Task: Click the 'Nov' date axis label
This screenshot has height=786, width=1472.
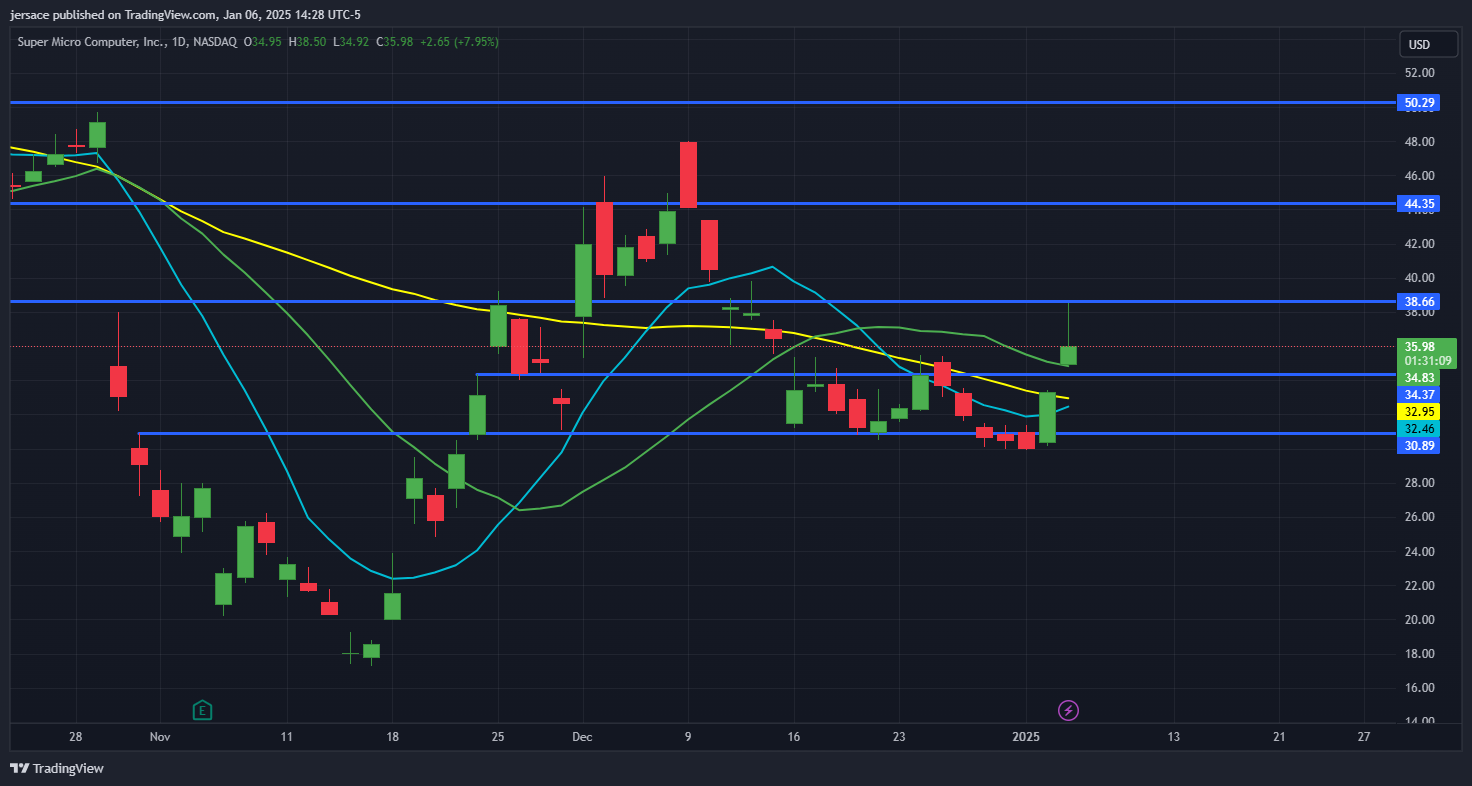Action: pyautogui.click(x=160, y=737)
